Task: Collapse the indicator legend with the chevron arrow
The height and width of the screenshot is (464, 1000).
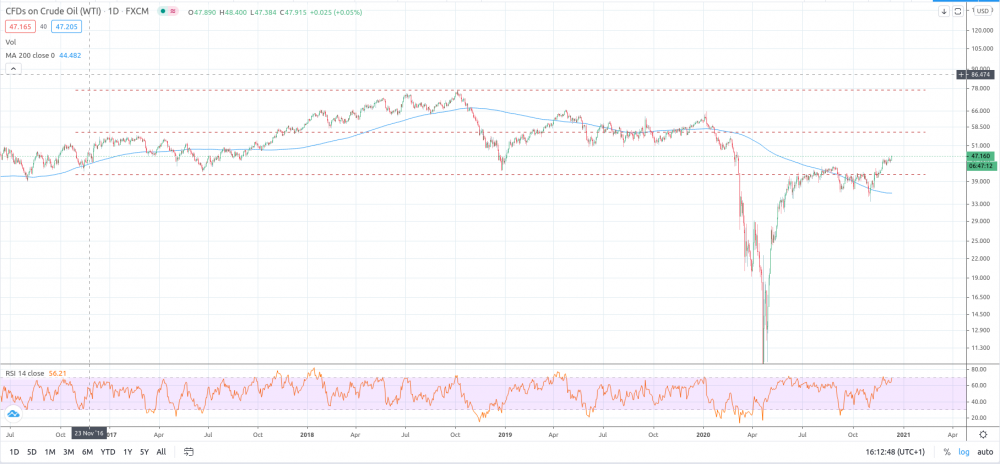Action: click(x=14, y=68)
